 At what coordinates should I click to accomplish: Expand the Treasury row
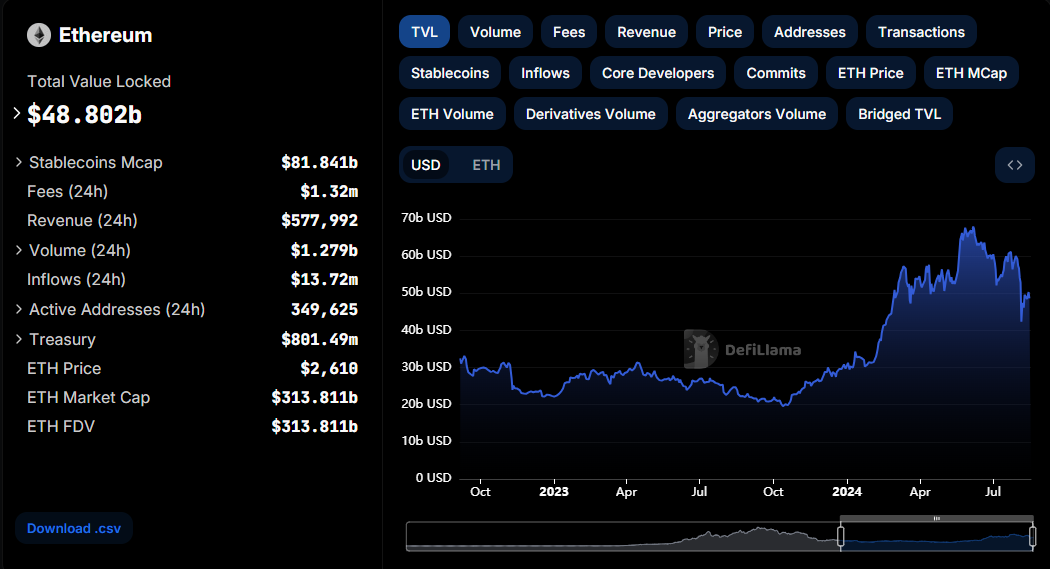[19, 339]
